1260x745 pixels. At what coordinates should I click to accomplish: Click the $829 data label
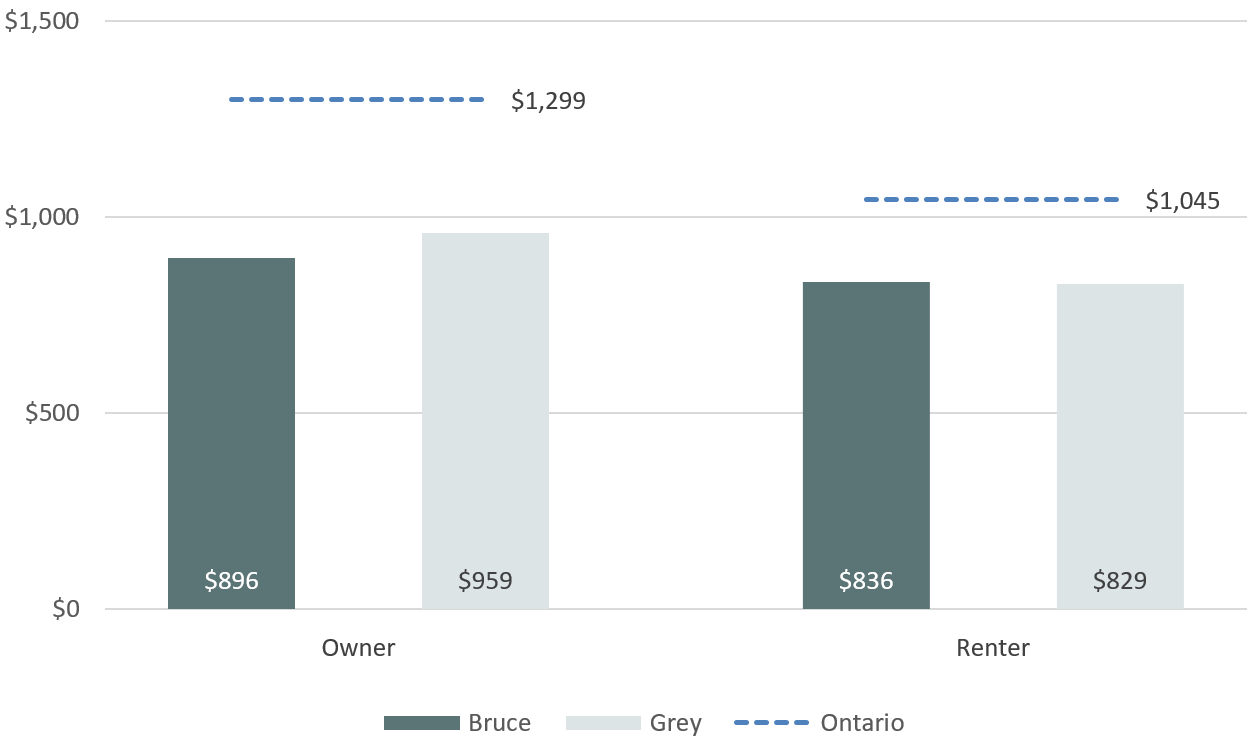tap(1120, 581)
